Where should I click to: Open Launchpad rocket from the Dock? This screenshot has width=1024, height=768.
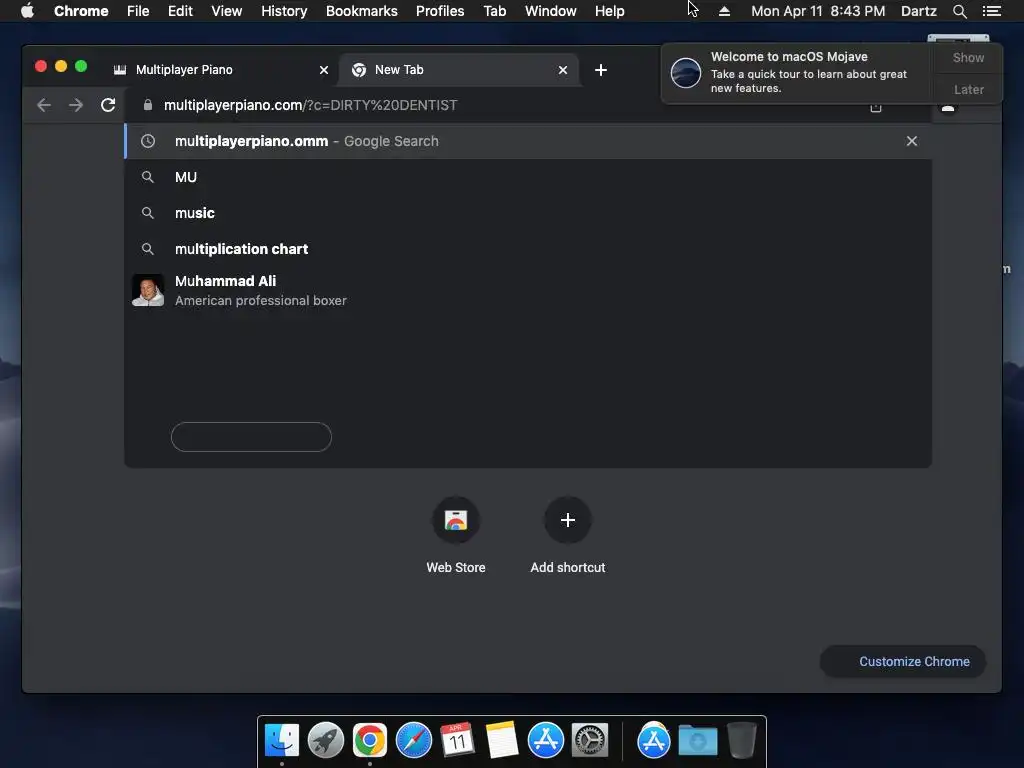pyautogui.click(x=325, y=741)
